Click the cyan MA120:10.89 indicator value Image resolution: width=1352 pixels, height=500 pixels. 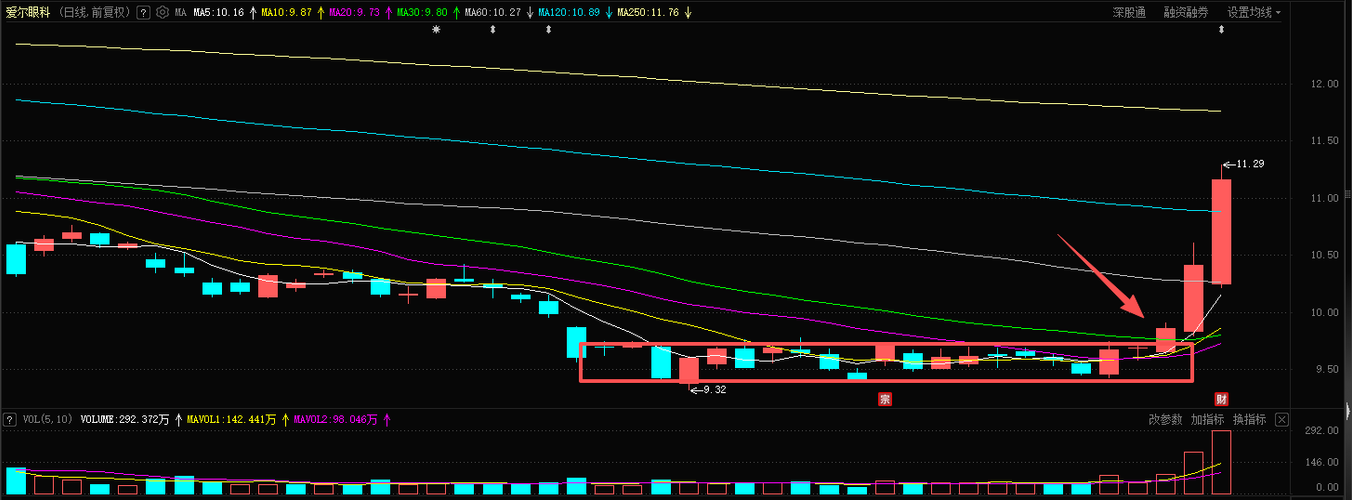tap(569, 13)
